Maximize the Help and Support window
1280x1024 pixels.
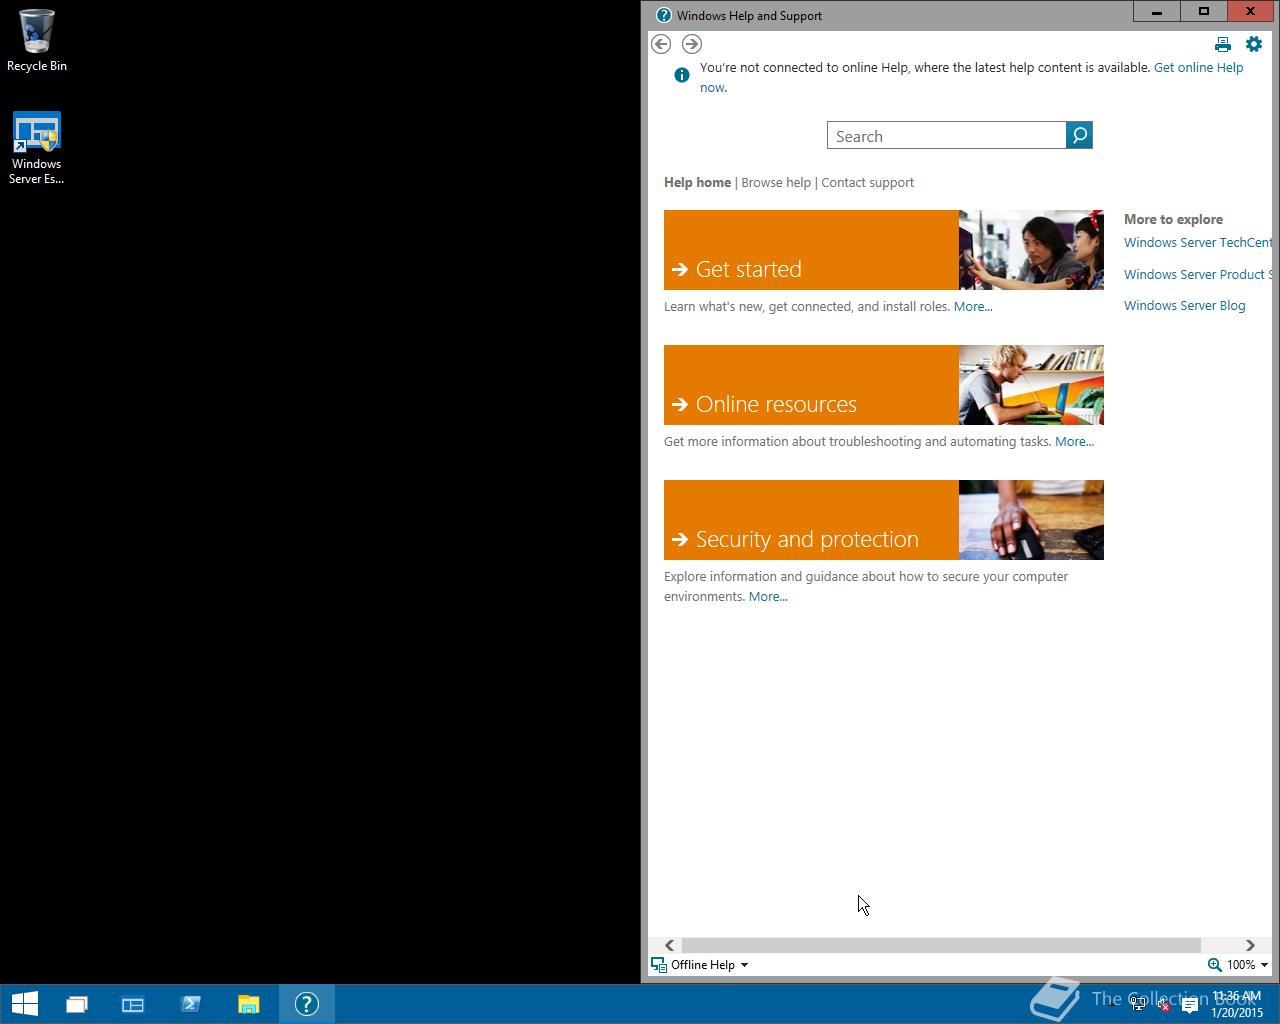coord(1204,11)
